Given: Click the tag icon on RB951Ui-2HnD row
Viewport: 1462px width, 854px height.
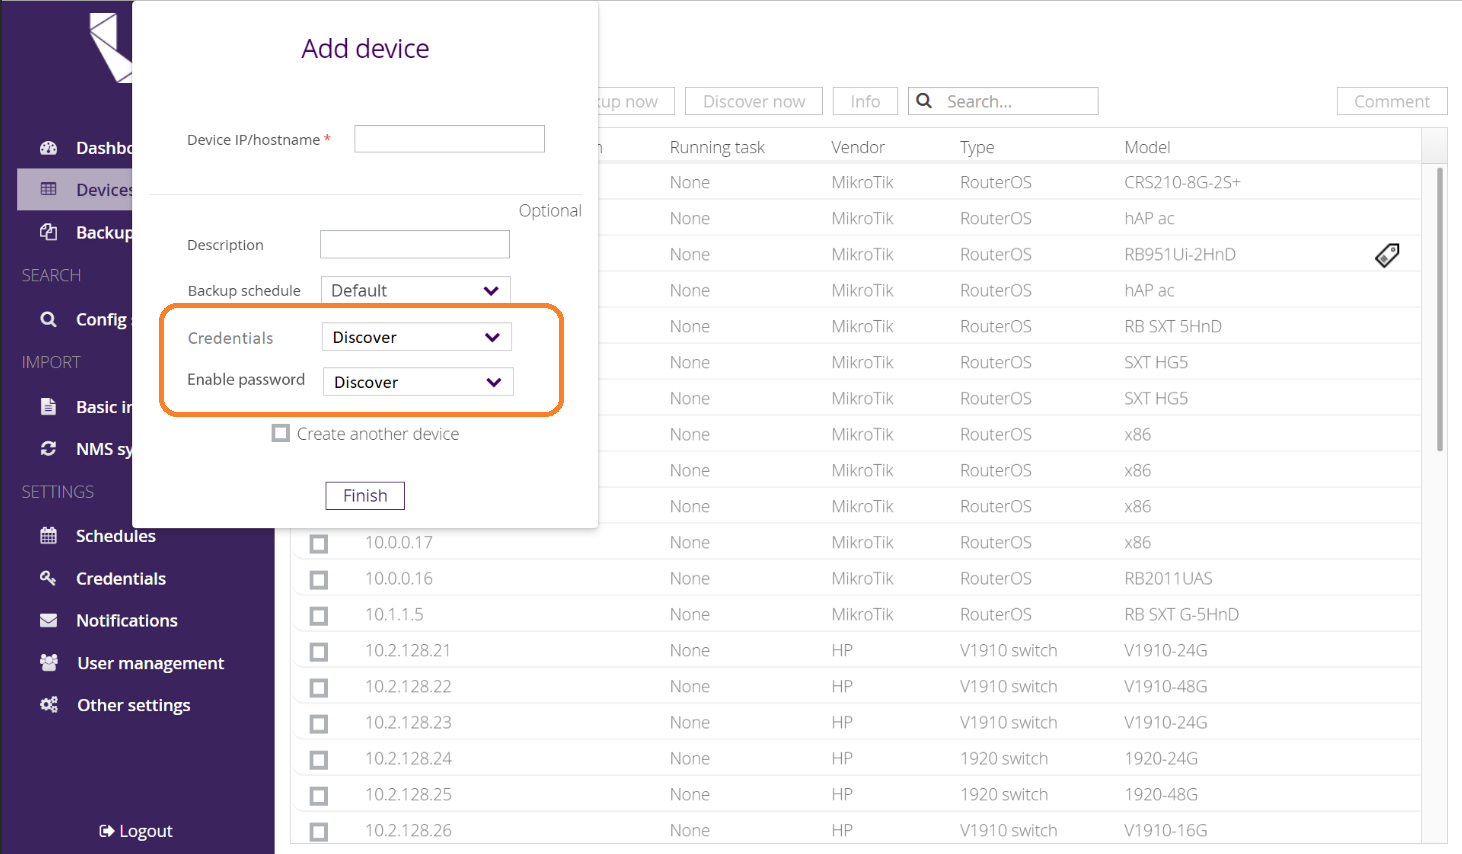Looking at the screenshot, I should click(x=1387, y=255).
